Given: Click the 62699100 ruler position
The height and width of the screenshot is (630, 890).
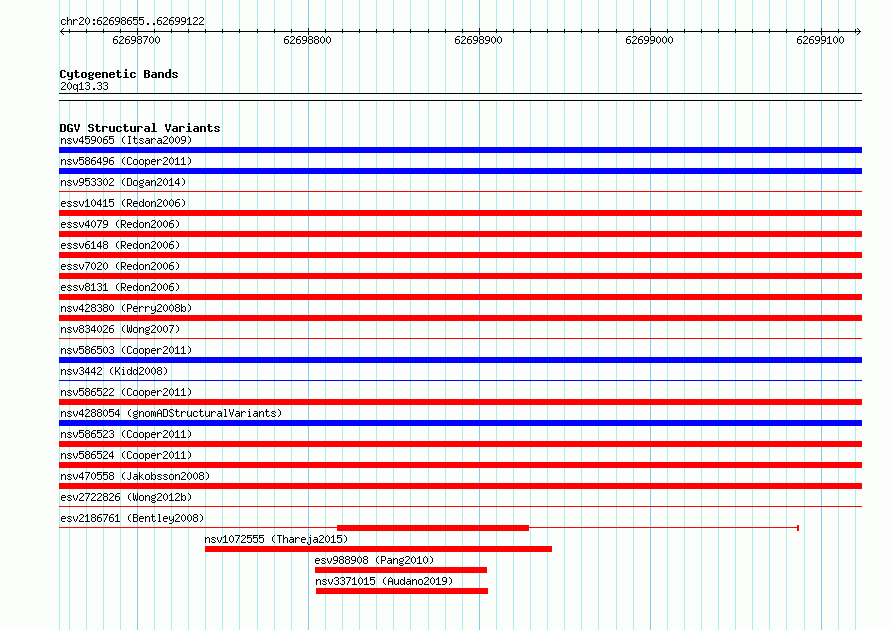Looking at the screenshot, I should (820, 40).
